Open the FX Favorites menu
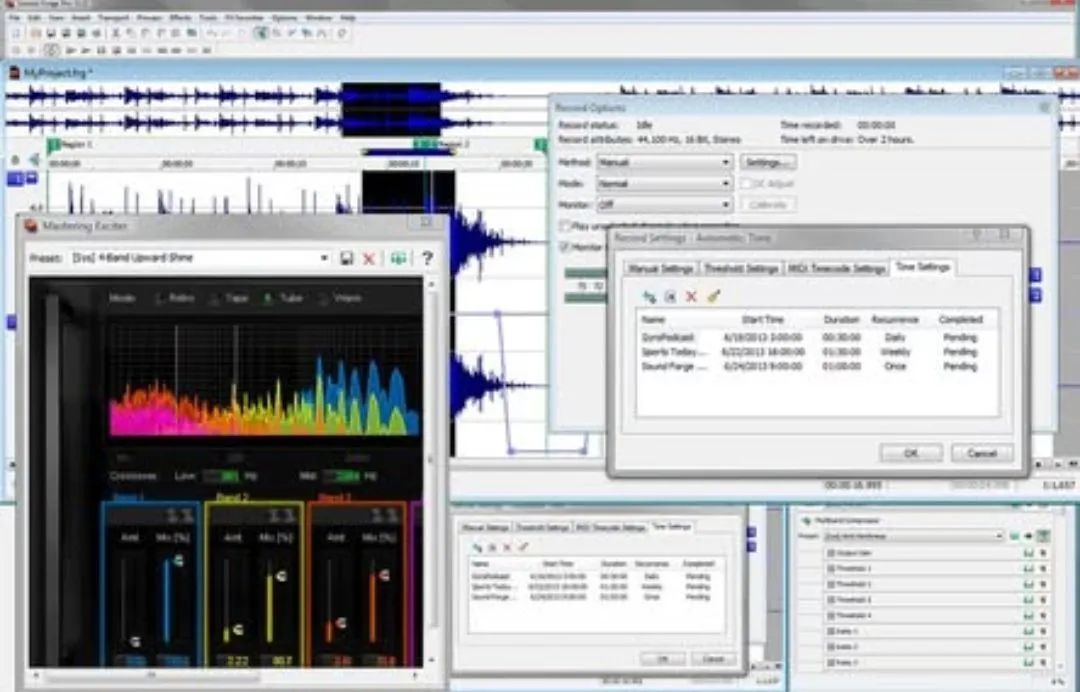The width and height of the screenshot is (1080, 692). coord(245,17)
